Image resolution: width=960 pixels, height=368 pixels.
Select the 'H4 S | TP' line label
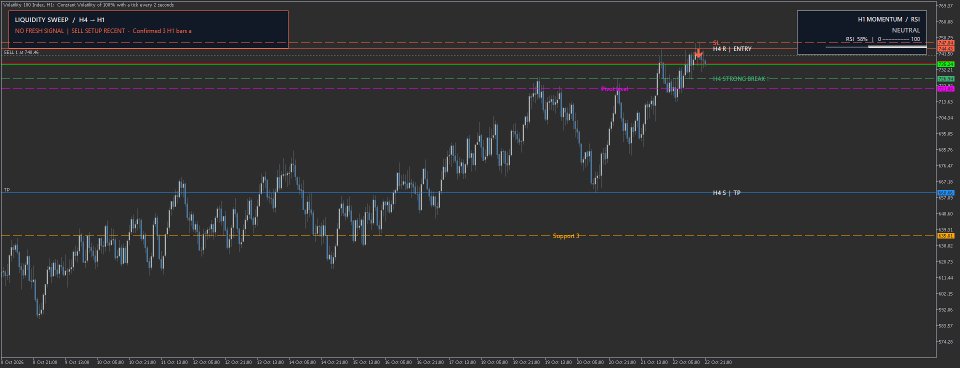tap(727, 192)
